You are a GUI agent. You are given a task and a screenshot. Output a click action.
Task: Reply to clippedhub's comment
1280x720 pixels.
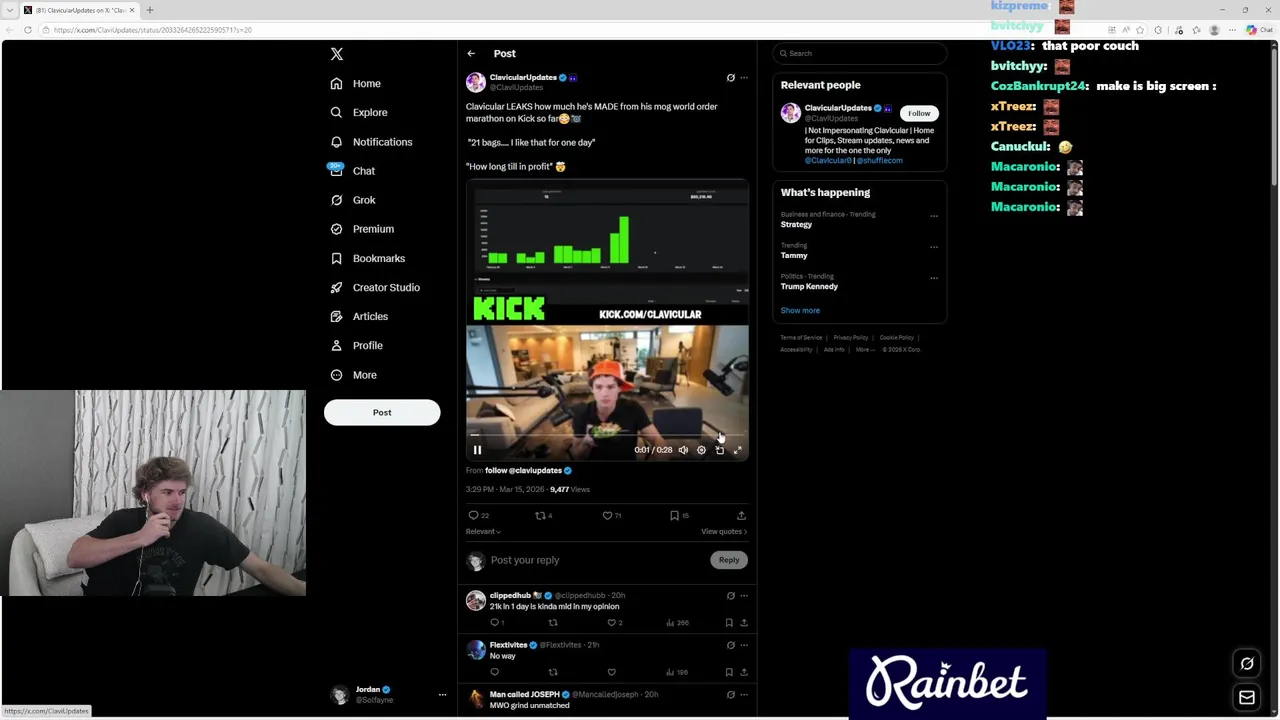pyautogui.click(x=496, y=623)
